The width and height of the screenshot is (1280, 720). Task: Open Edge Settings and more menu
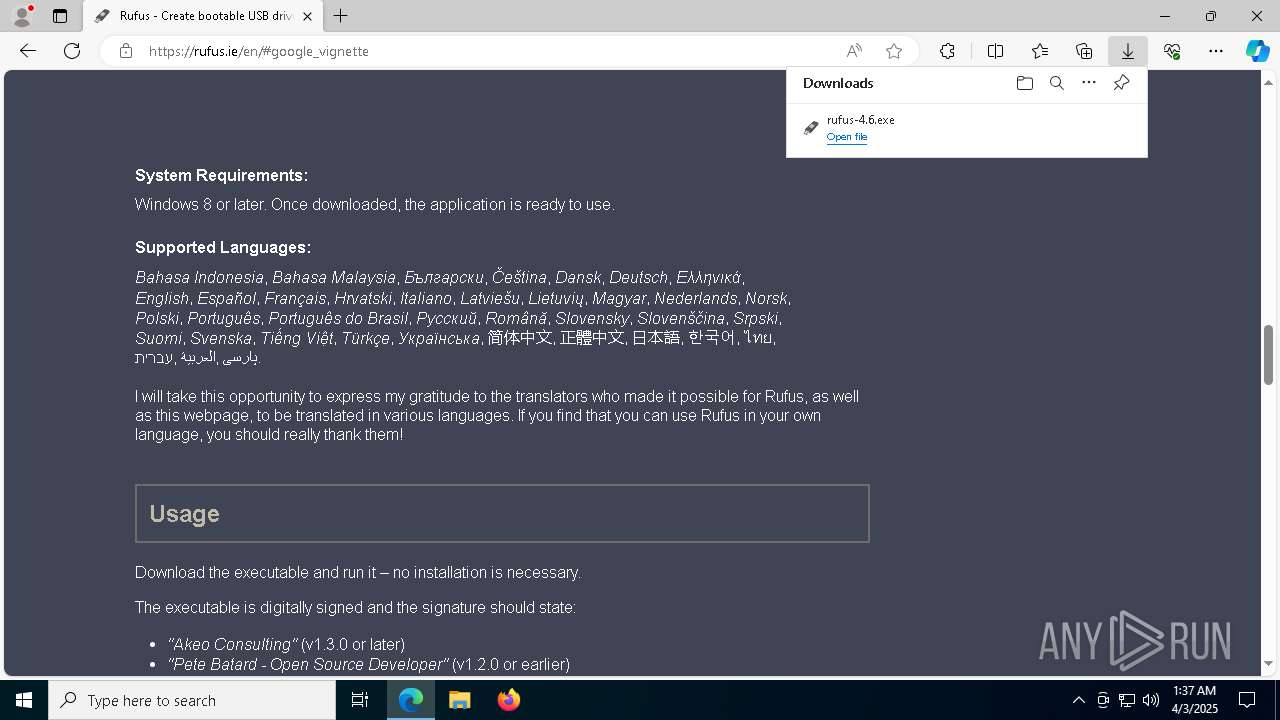click(x=1216, y=51)
